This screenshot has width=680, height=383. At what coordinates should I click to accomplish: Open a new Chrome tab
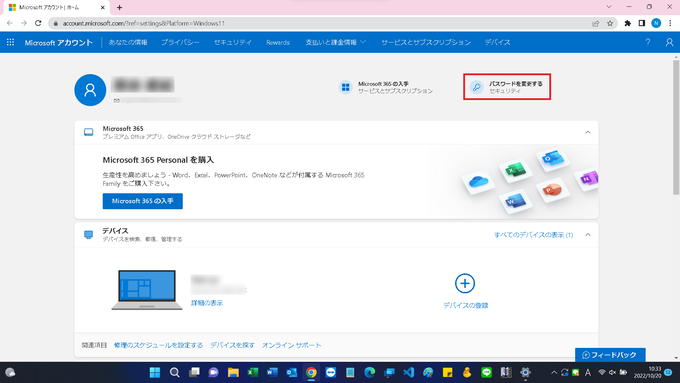[119, 7]
